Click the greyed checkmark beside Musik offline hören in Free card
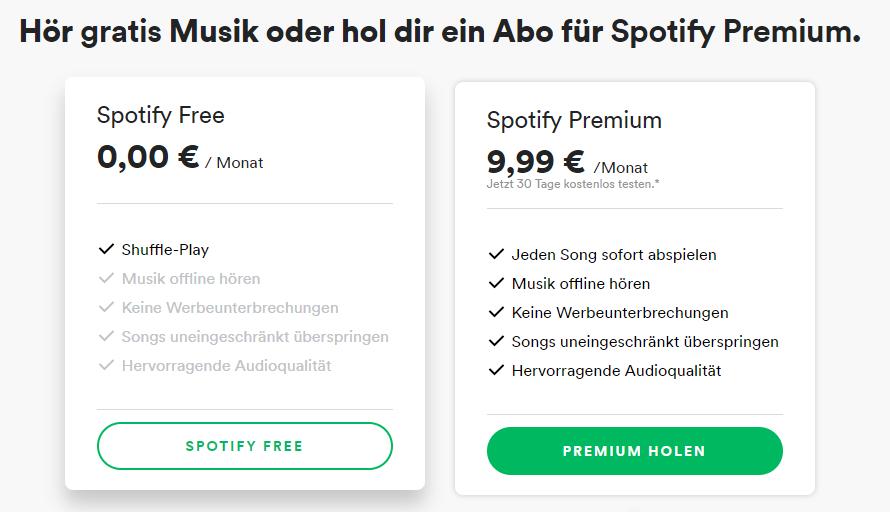 [106, 278]
